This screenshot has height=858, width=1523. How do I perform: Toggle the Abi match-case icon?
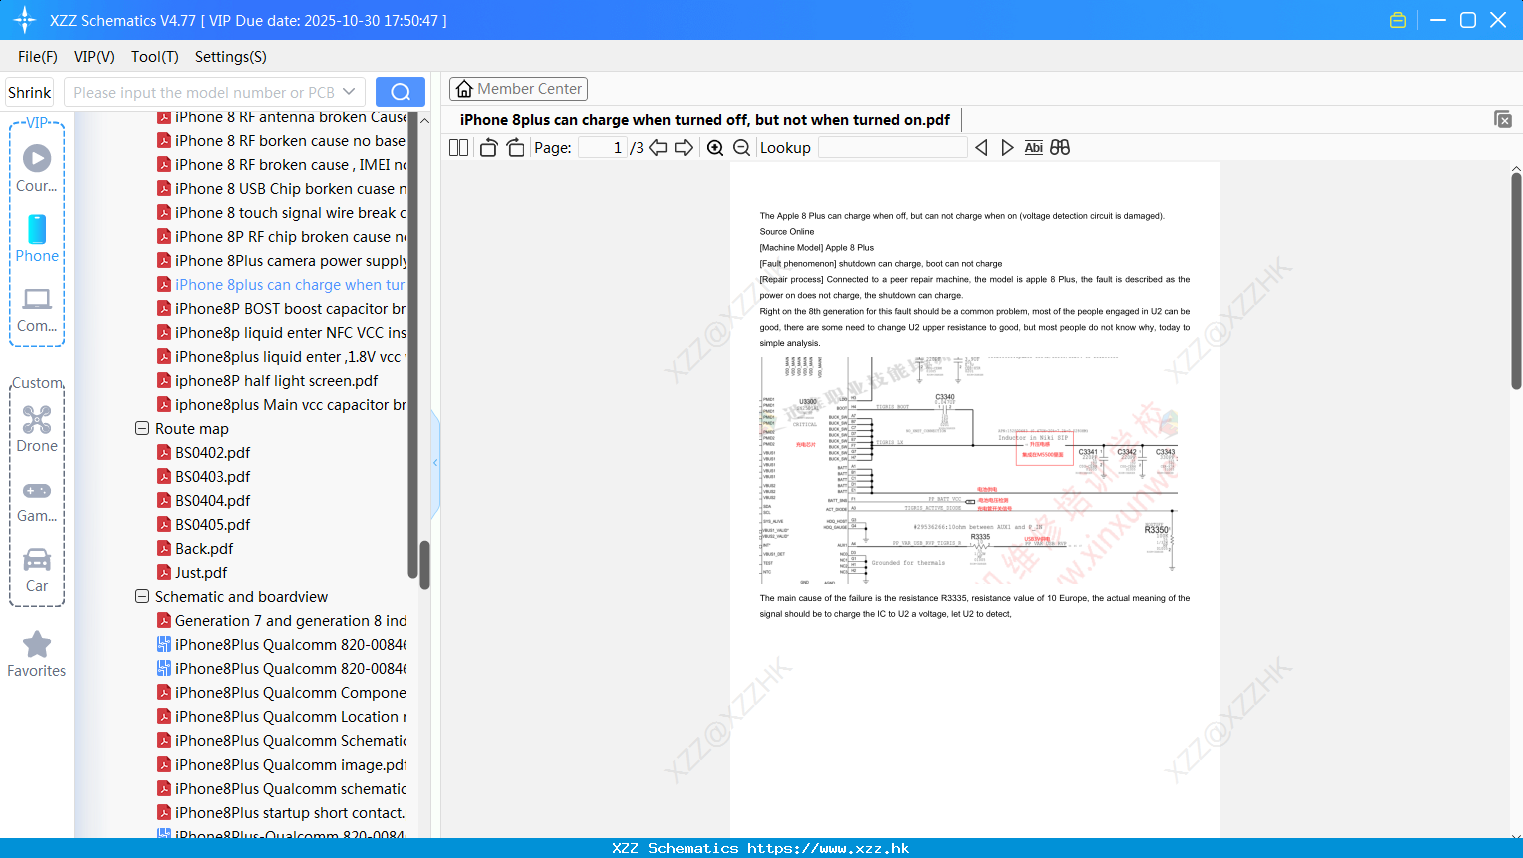click(1034, 148)
